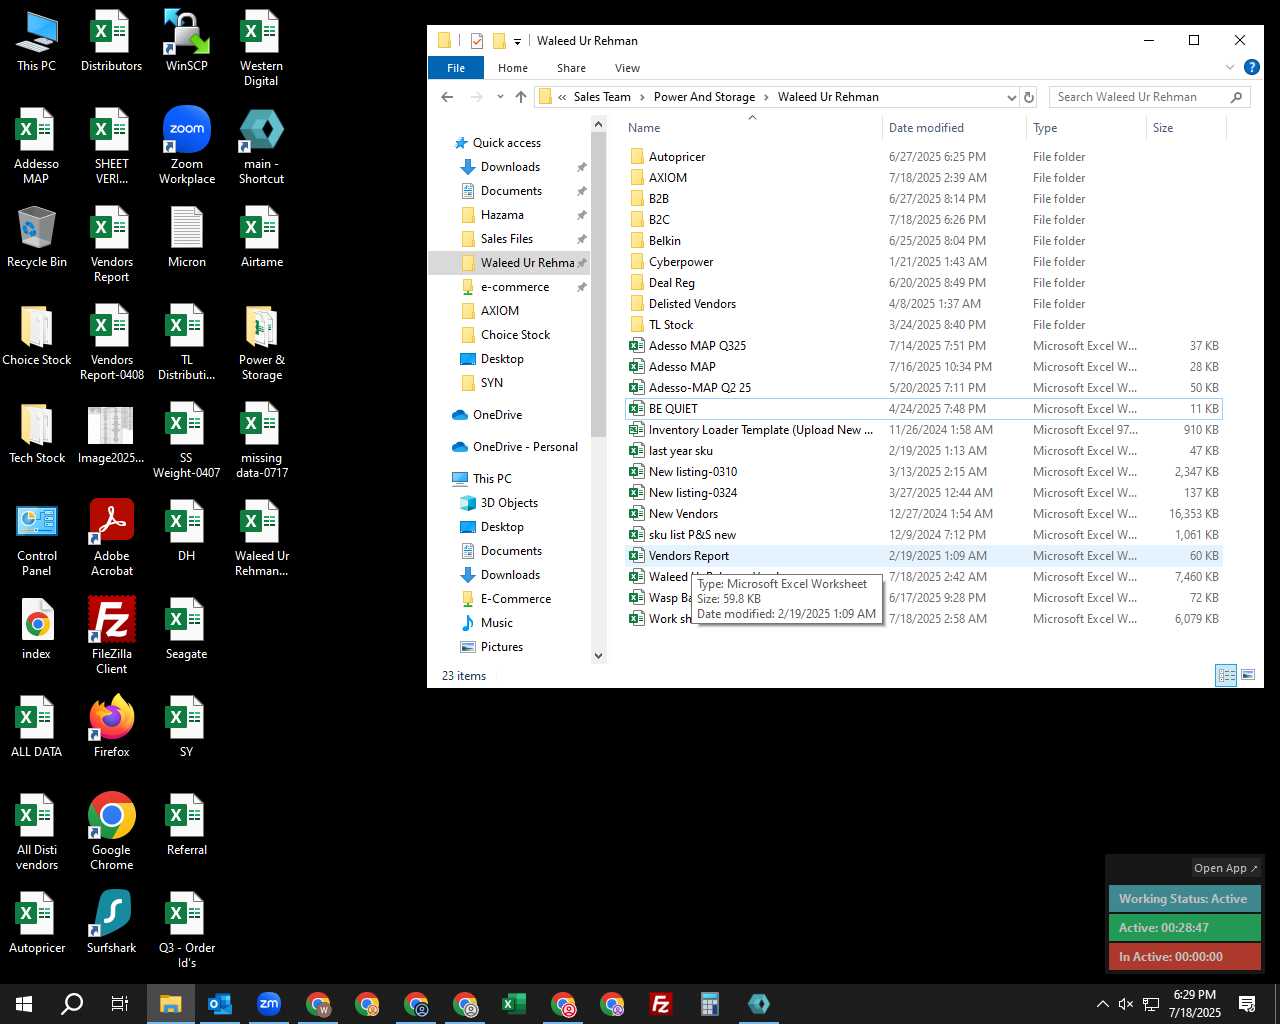Select the Micron text file desktop icon
Image resolution: width=1280 pixels, height=1024 pixels.
[187, 237]
